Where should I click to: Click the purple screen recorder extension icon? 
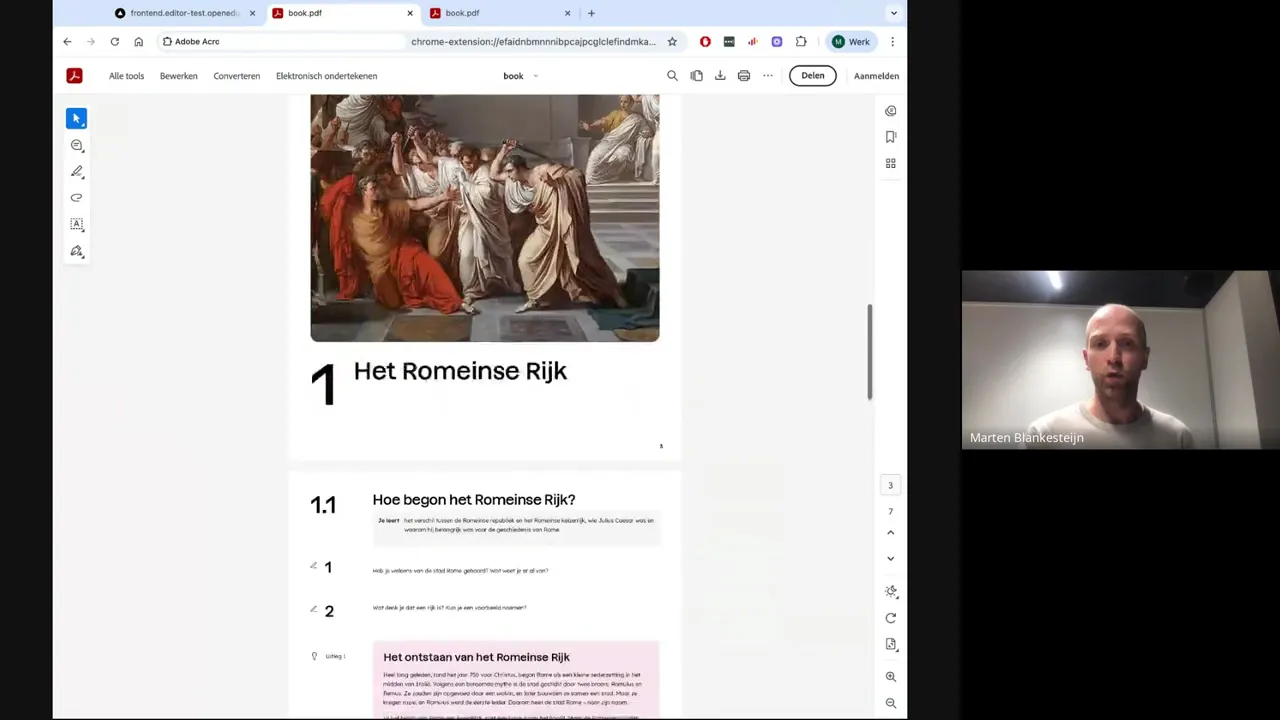[x=777, y=42]
